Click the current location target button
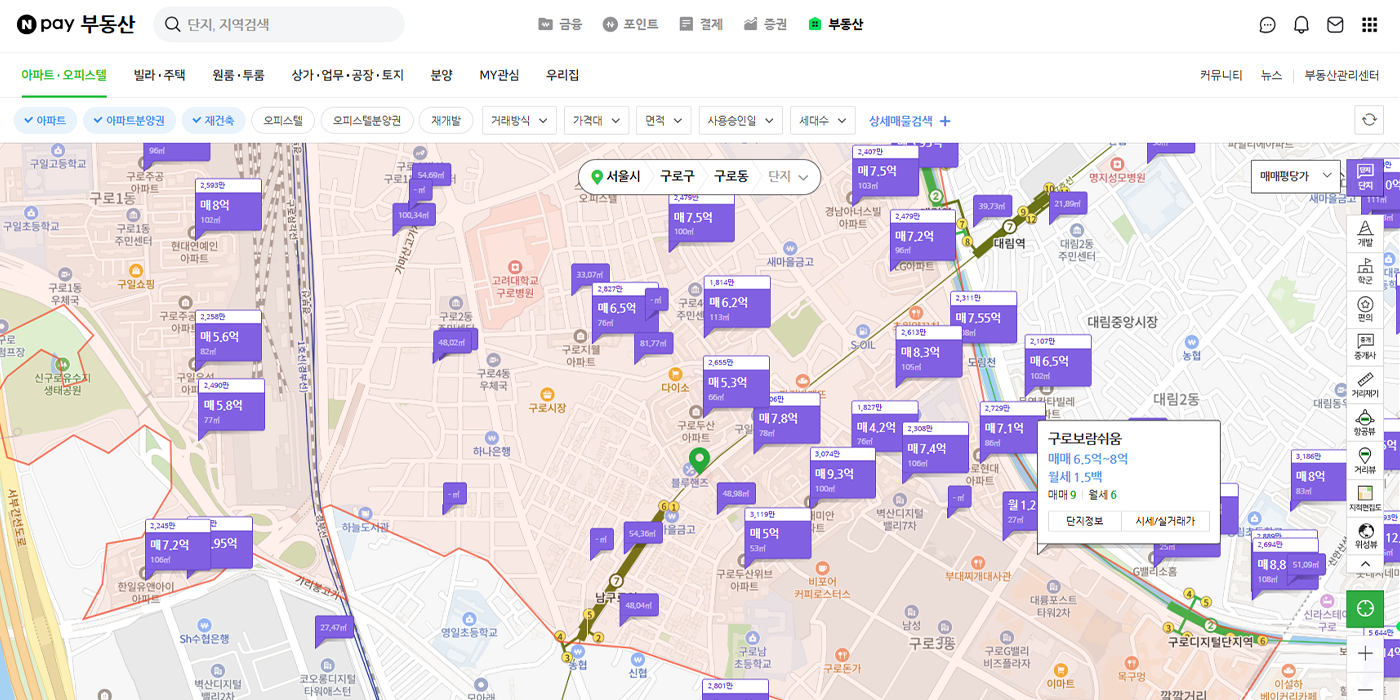Viewport: 1400px width, 700px height. pyautogui.click(x=1365, y=608)
